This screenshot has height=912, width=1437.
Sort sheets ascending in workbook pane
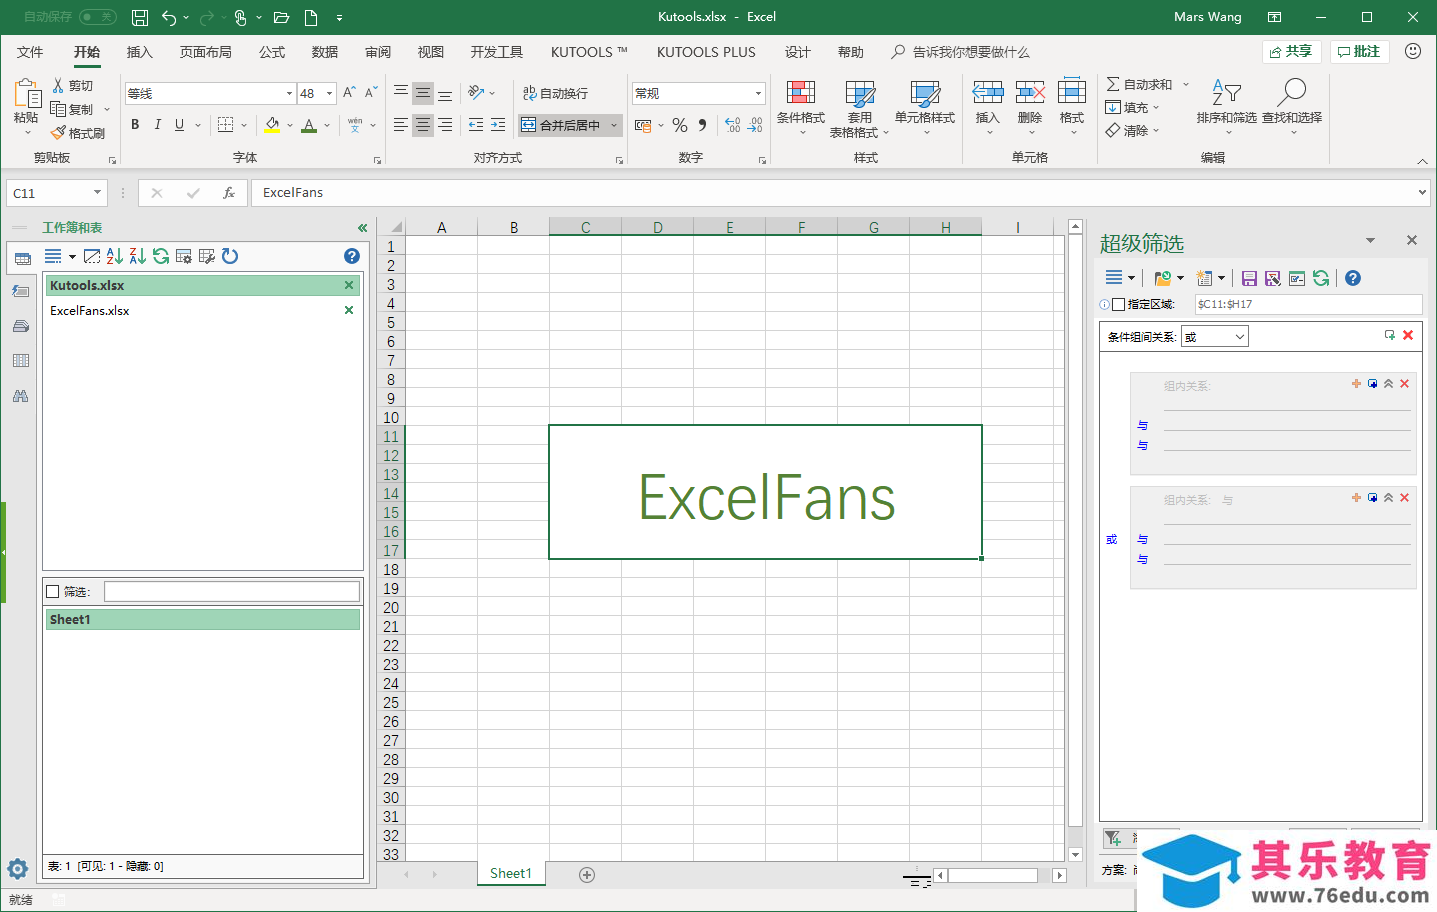[115, 256]
